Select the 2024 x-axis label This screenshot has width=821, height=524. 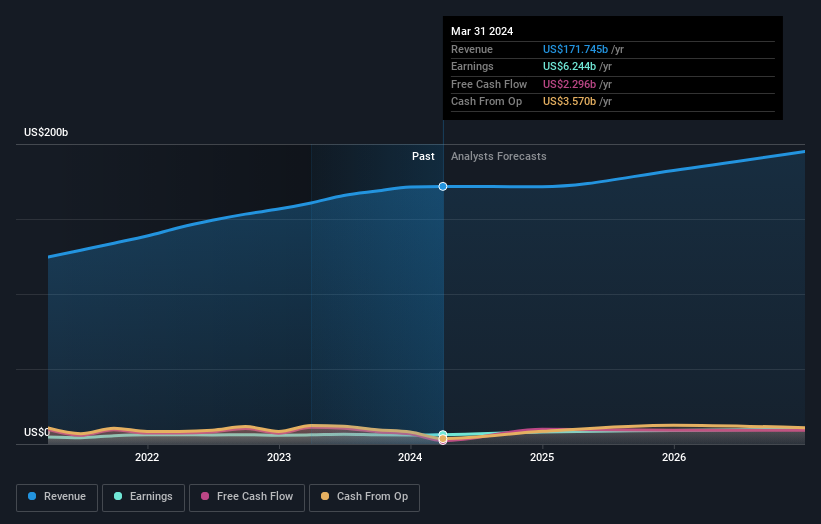[410, 458]
